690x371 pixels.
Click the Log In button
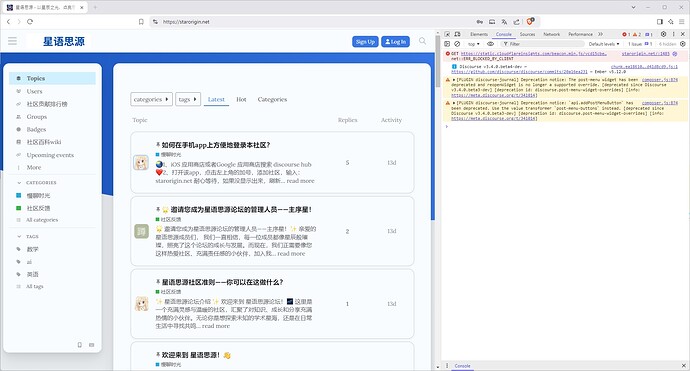(x=395, y=41)
